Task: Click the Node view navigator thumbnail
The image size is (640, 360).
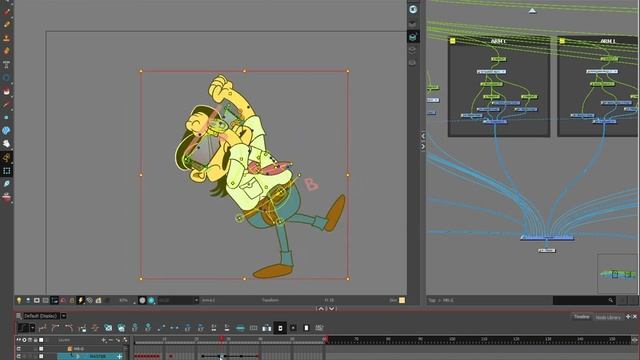Action: click(617, 273)
